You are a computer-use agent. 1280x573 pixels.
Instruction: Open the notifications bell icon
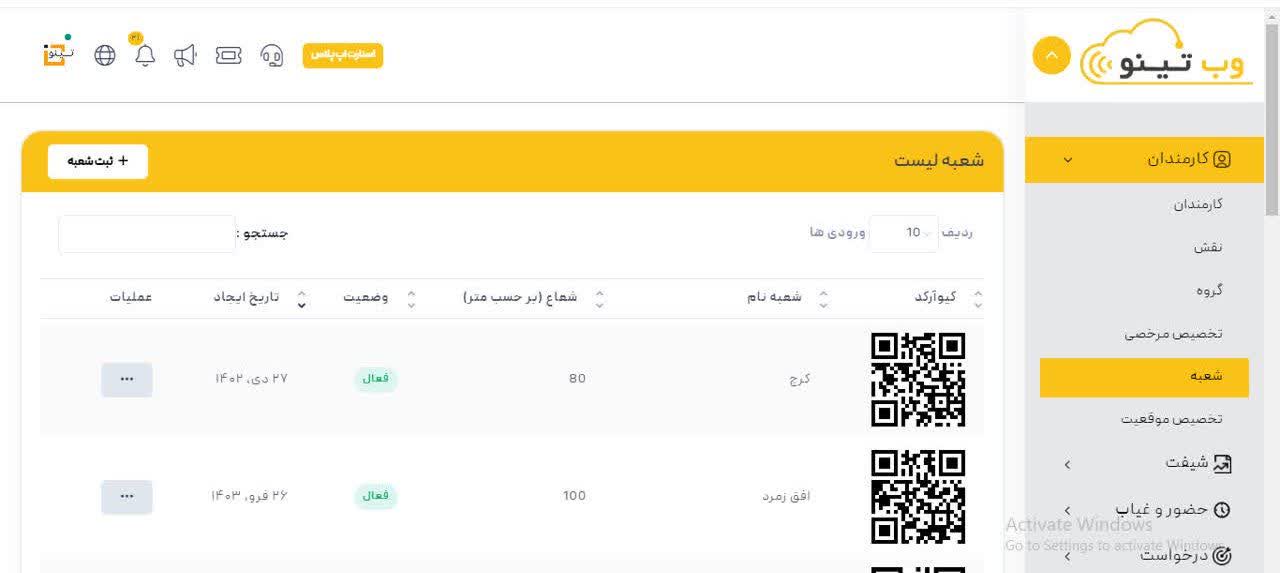click(x=145, y=55)
